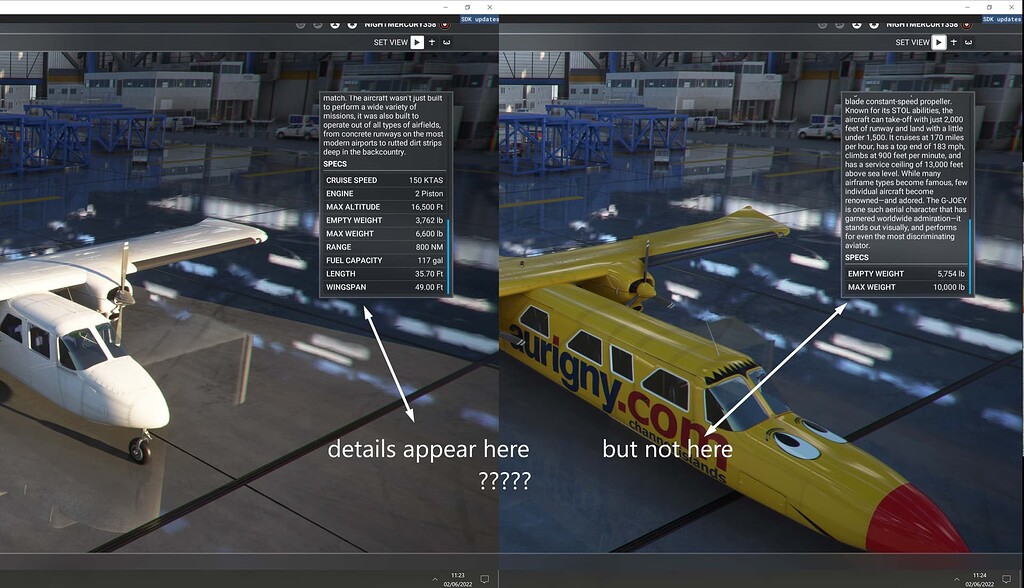Select the plus icon next to right SET VIEW
Viewport: 1024px width, 588px height.
coord(953,42)
